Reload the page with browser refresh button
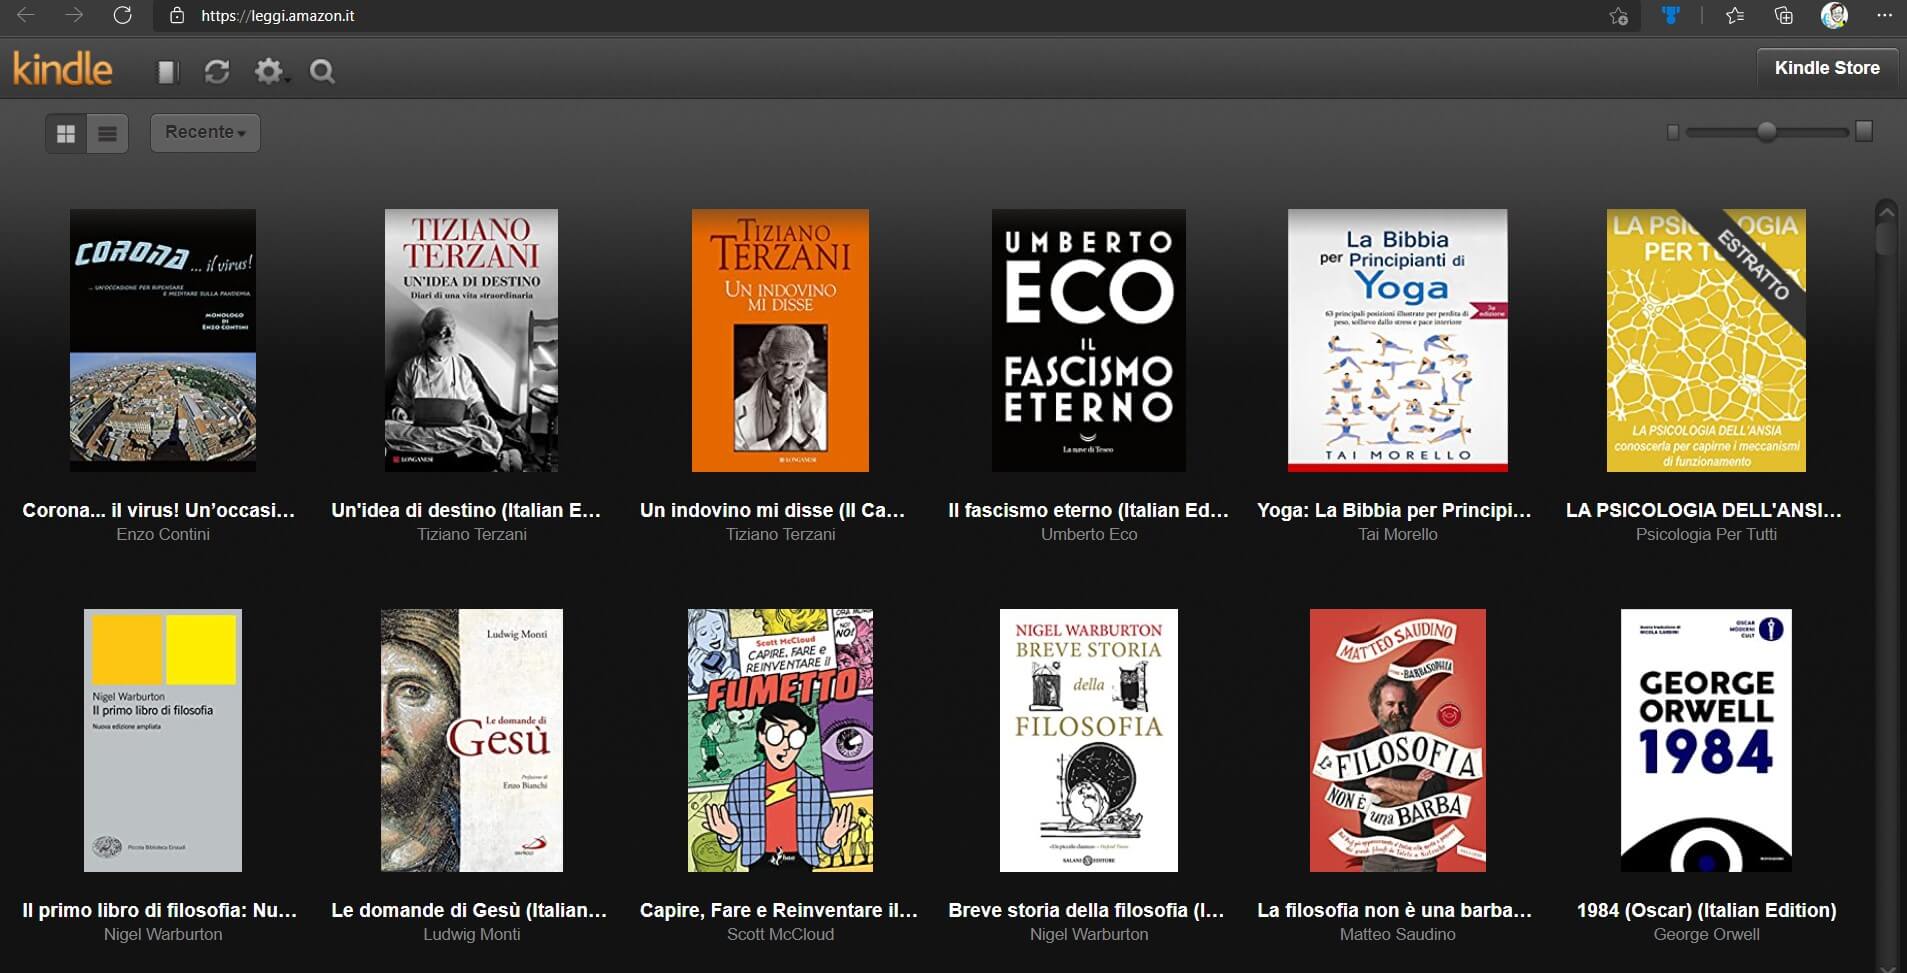The width and height of the screenshot is (1907, 973). click(122, 15)
